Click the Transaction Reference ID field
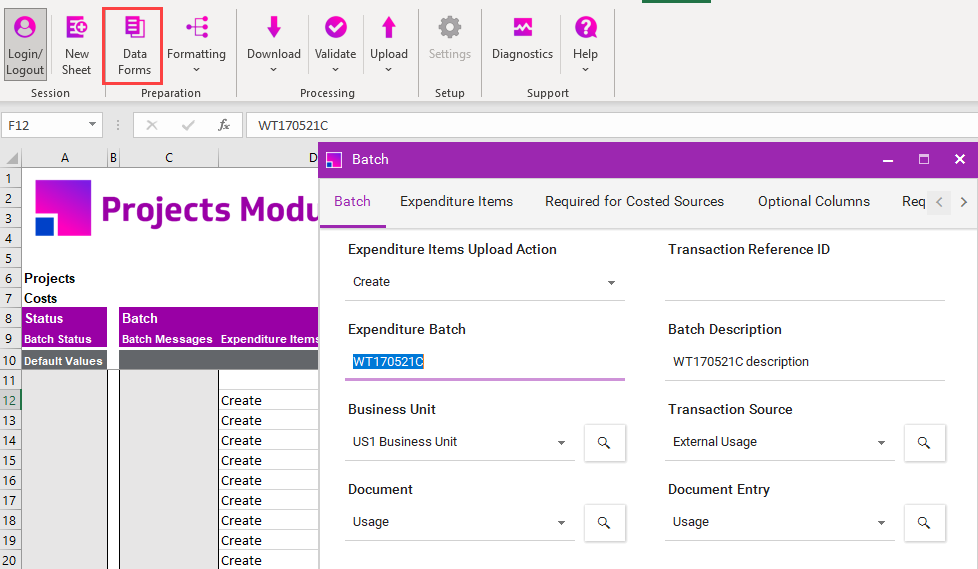 tap(805, 282)
